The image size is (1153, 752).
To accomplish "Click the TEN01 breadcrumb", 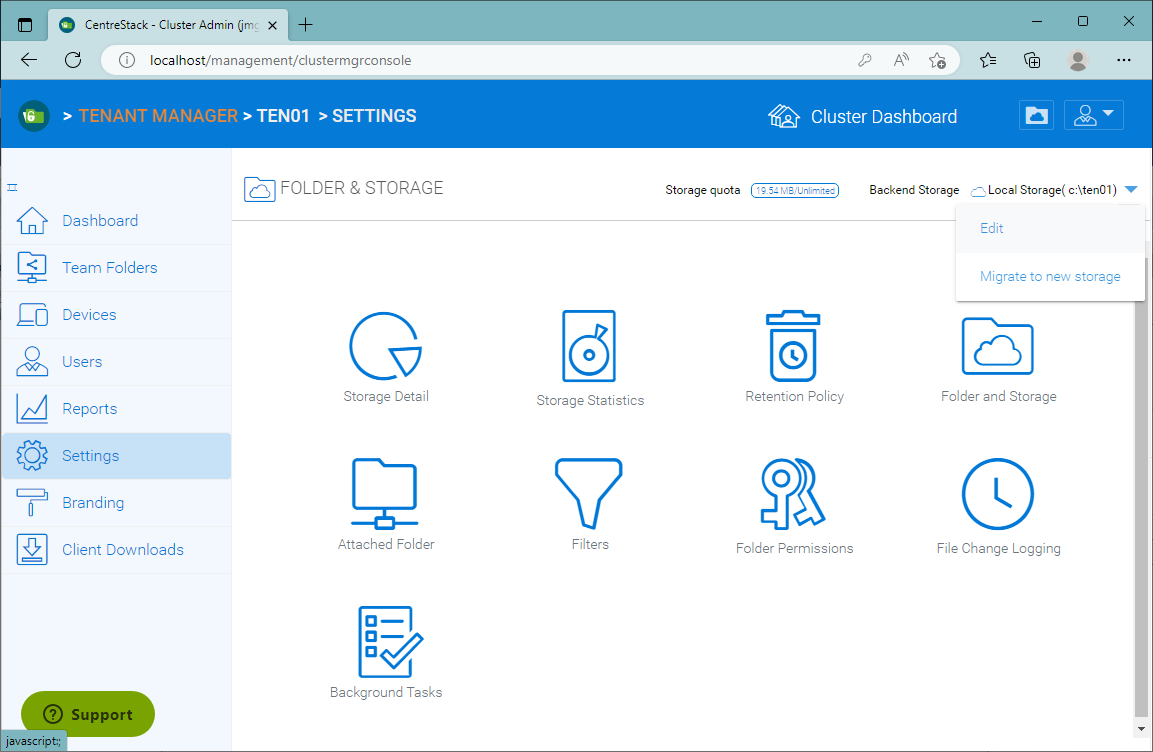I will point(283,116).
